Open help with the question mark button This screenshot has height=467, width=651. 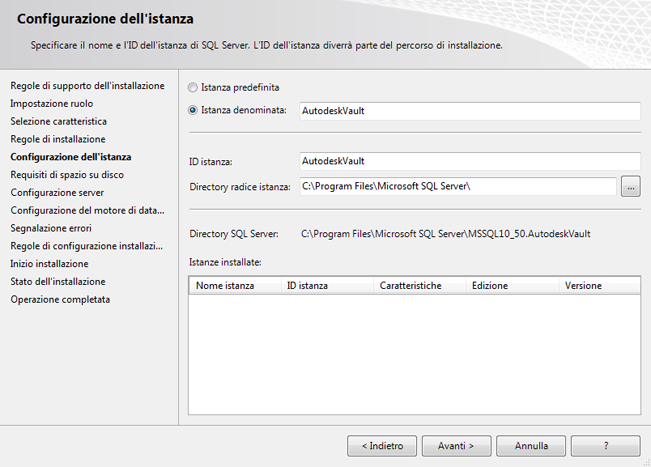click(607, 444)
